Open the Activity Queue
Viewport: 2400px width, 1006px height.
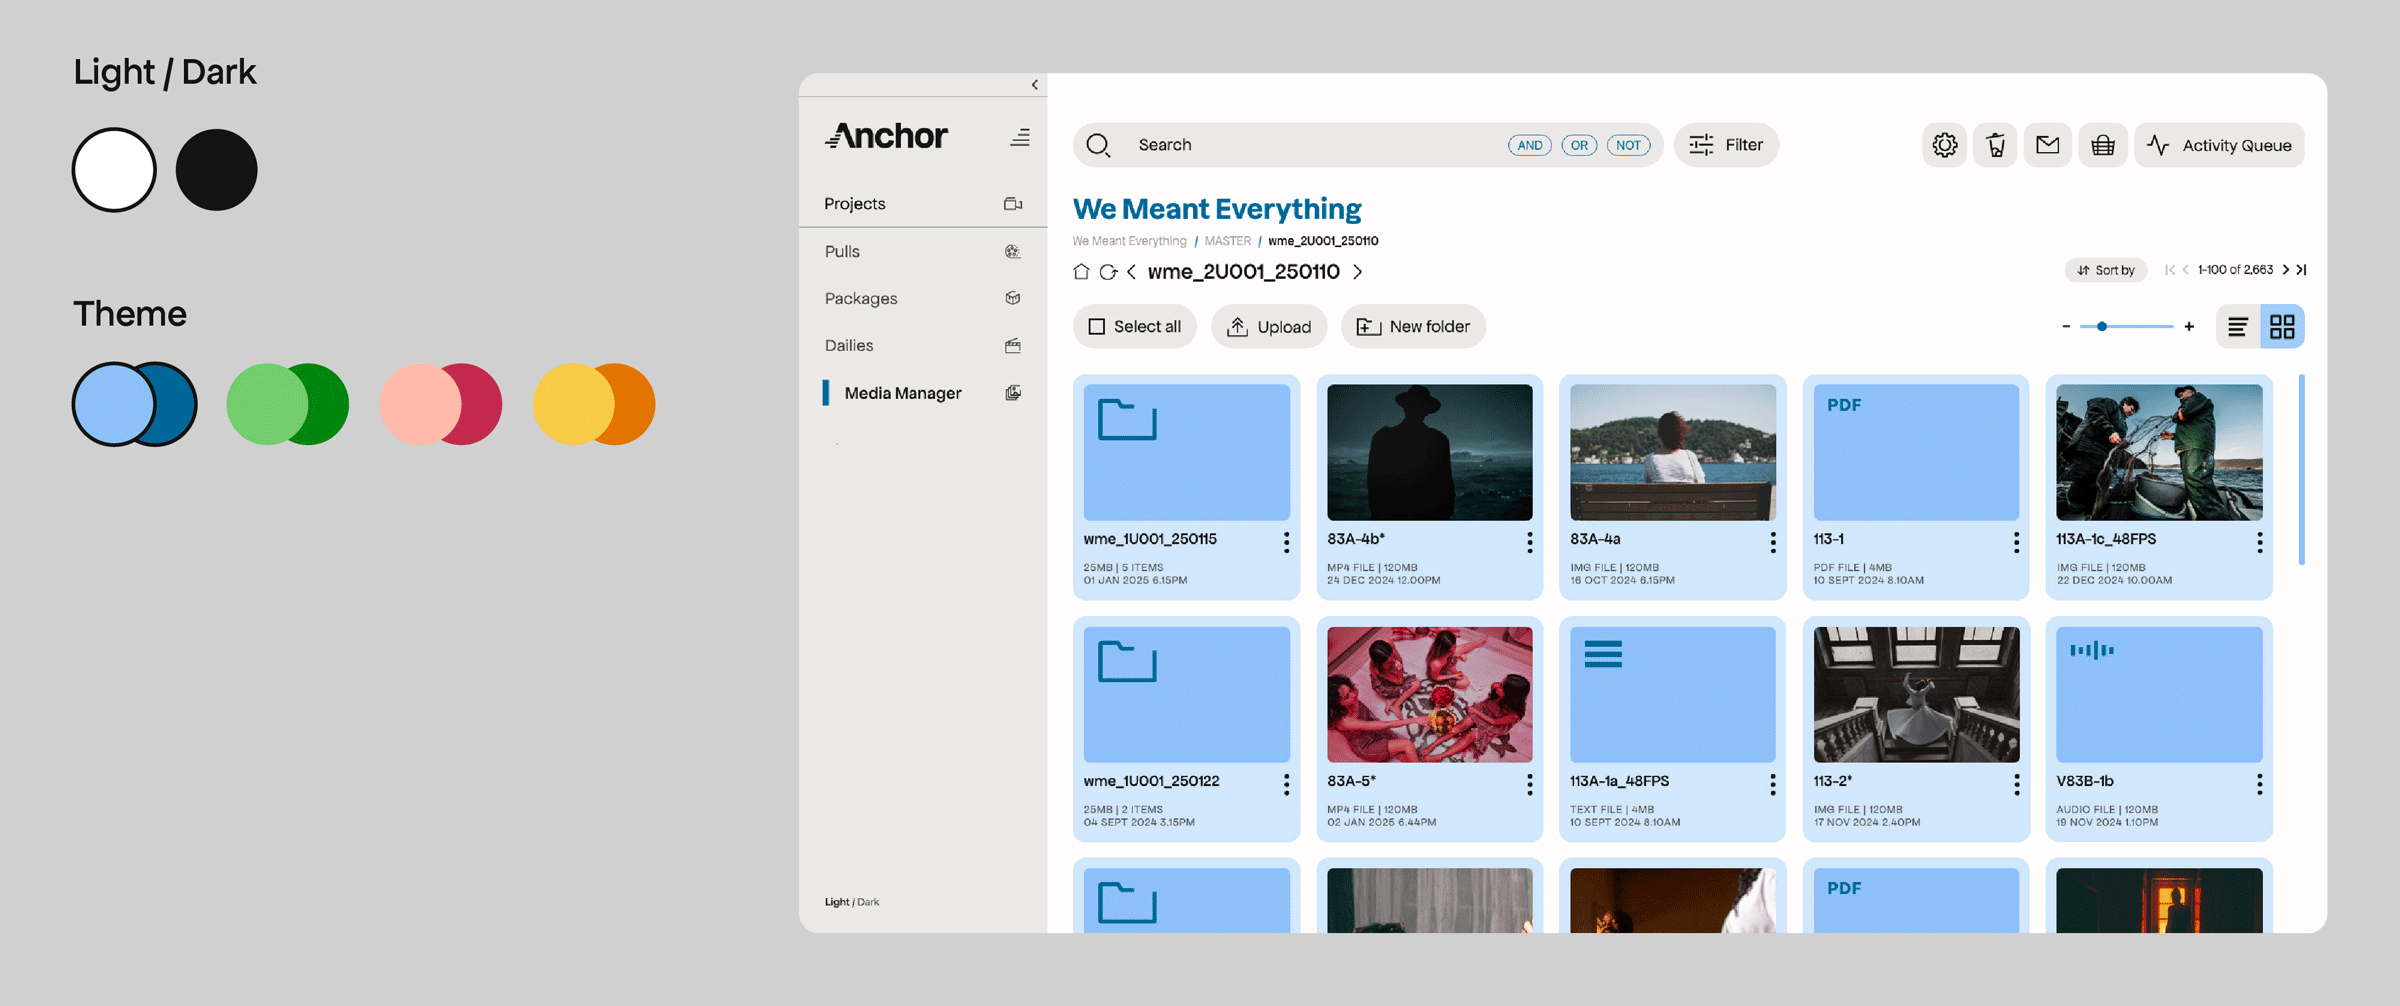(2219, 145)
